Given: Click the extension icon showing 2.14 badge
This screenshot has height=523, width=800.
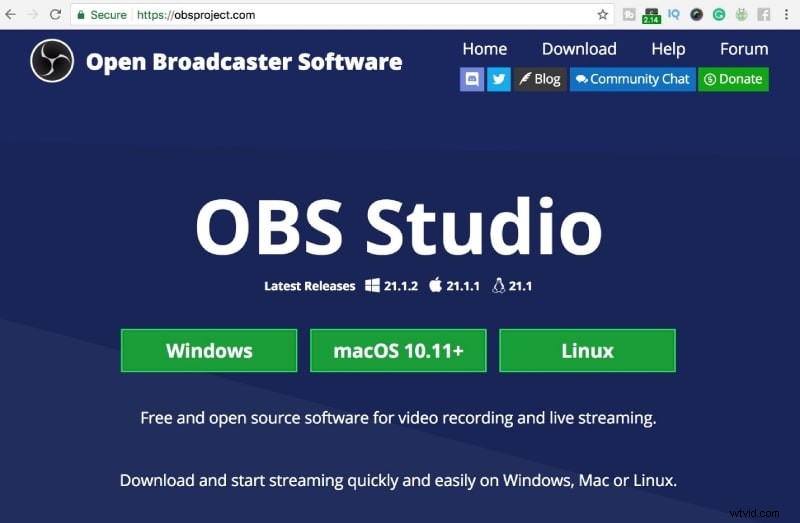Looking at the screenshot, I should click(x=652, y=15).
